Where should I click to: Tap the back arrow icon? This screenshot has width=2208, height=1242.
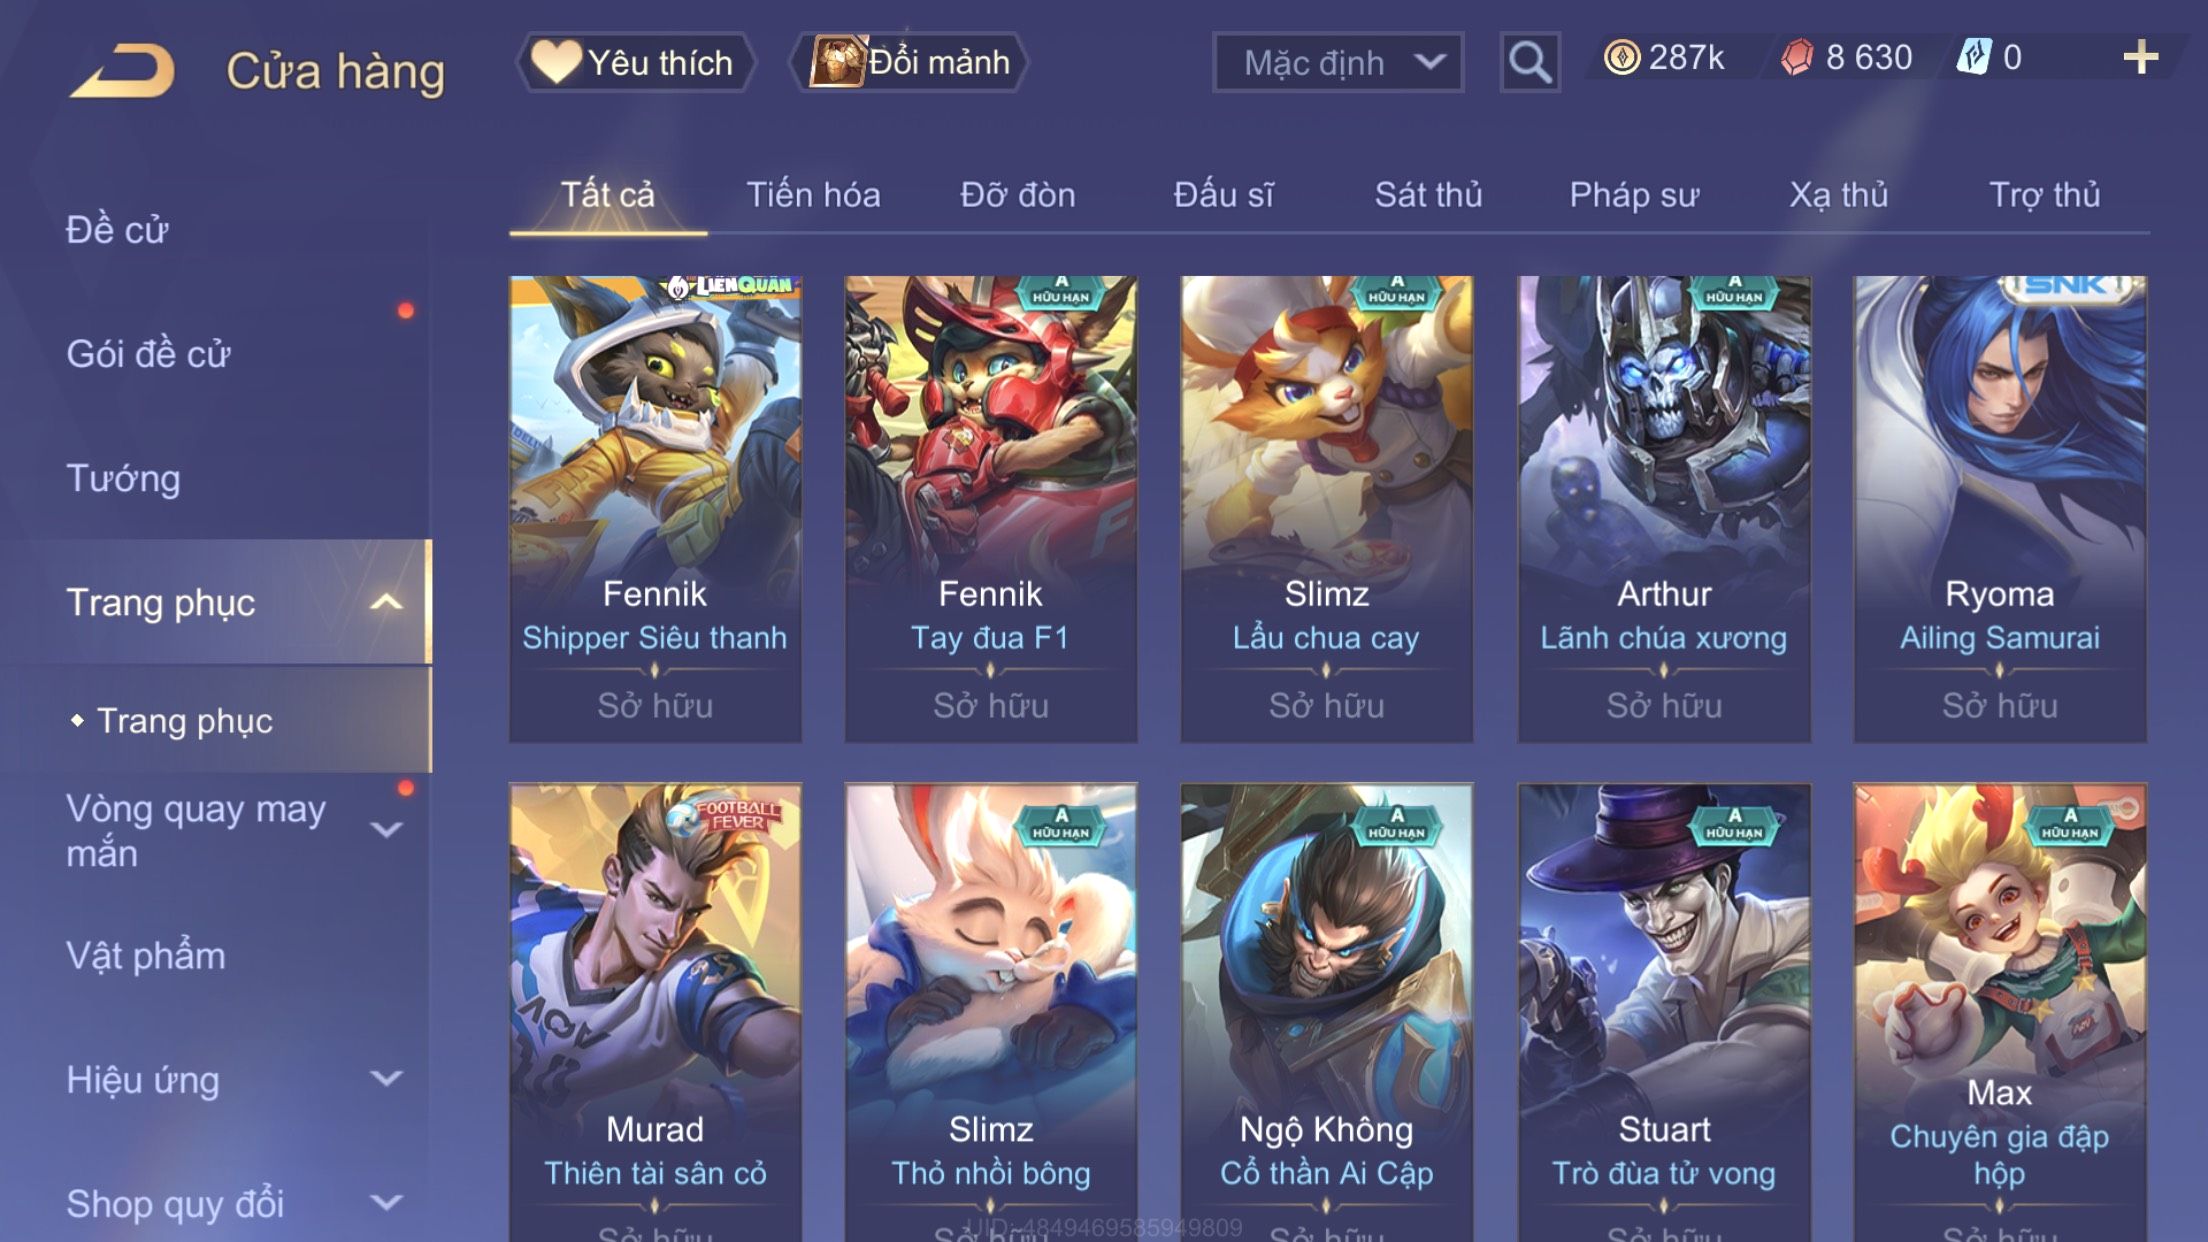123,70
